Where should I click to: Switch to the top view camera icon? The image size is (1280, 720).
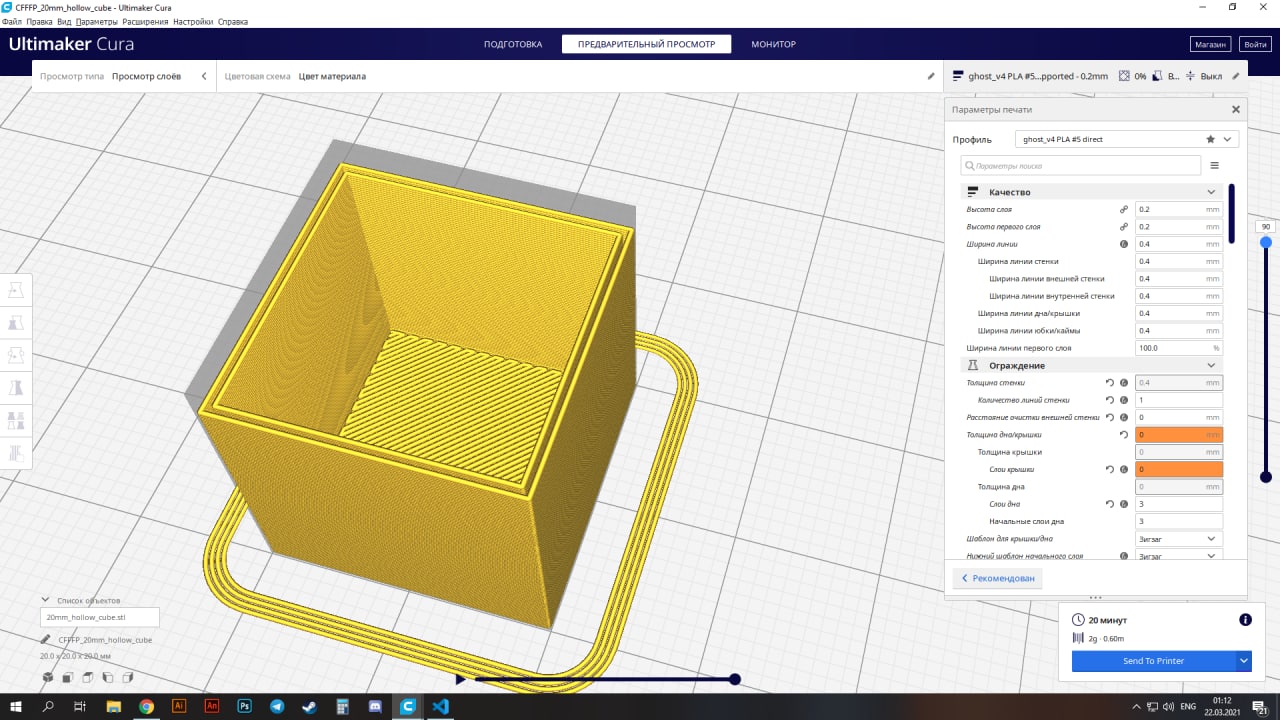pos(87,677)
